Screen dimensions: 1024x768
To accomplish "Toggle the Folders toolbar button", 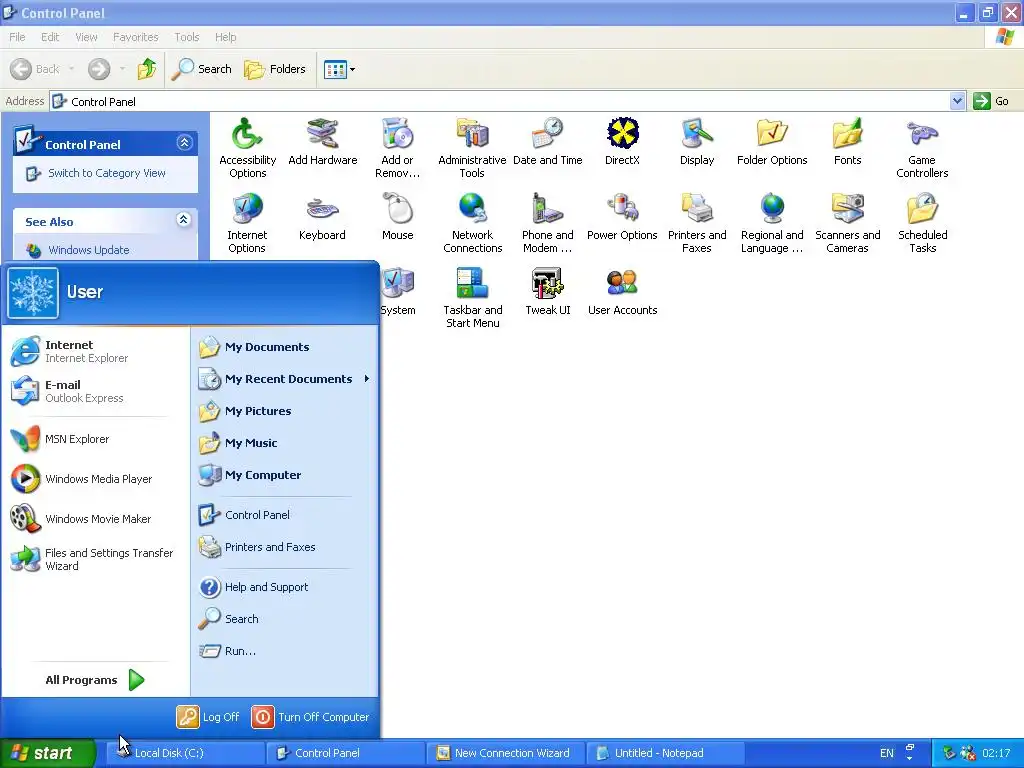I will (x=274, y=69).
